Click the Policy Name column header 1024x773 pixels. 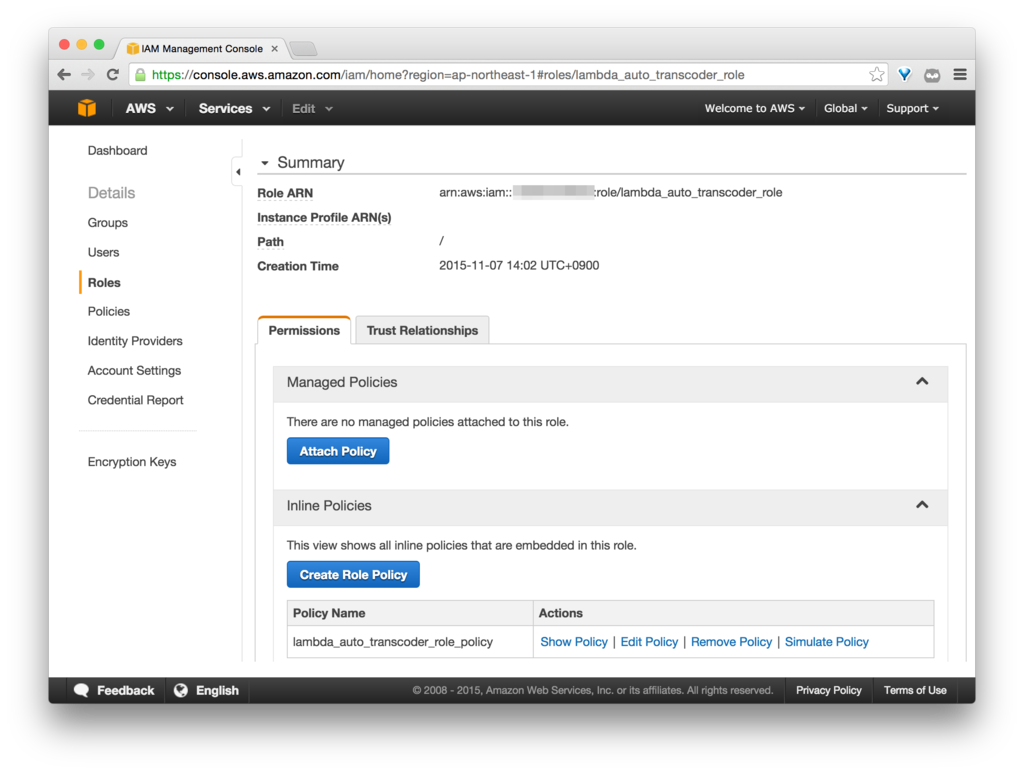point(410,613)
